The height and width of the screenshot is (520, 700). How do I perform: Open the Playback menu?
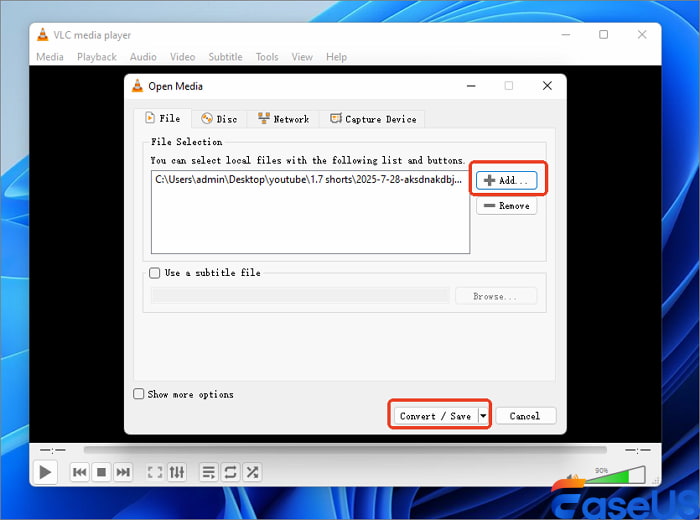pyautogui.click(x=96, y=57)
